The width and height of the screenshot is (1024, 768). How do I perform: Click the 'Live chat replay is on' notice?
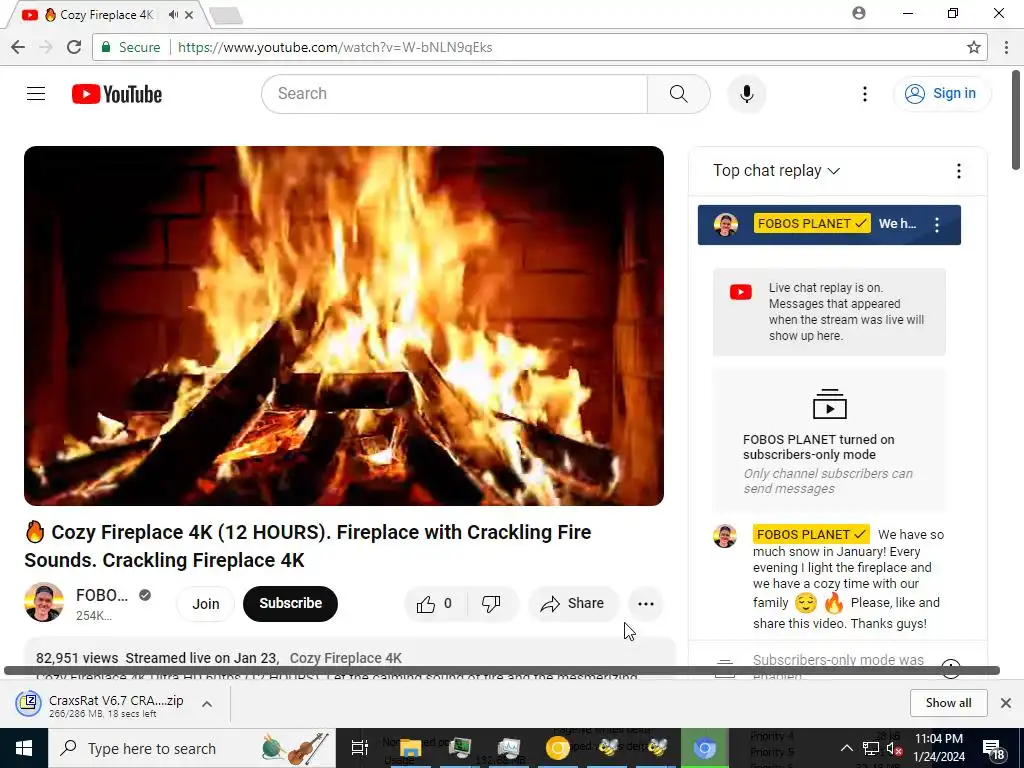829,312
